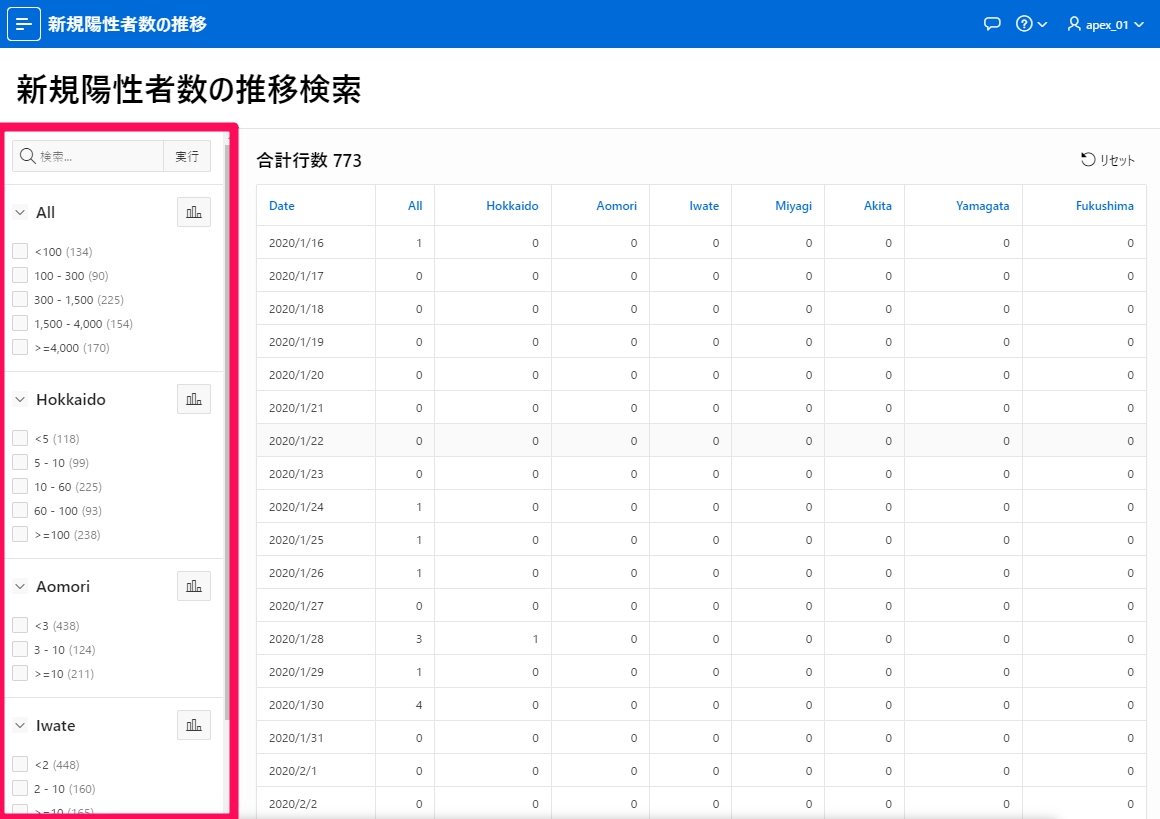Sort by the Date column header
1160x819 pixels.
282,206
